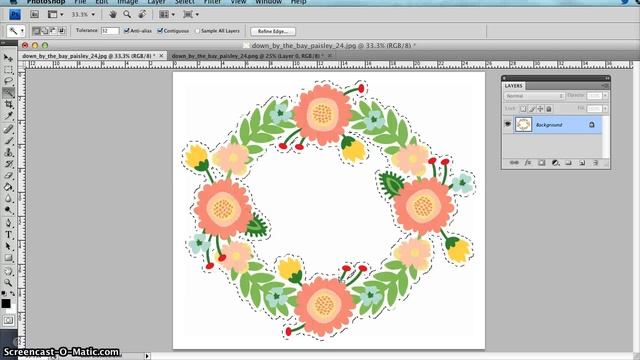Add a layer mask
The height and width of the screenshot is (360, 640).
coord(542,163)
